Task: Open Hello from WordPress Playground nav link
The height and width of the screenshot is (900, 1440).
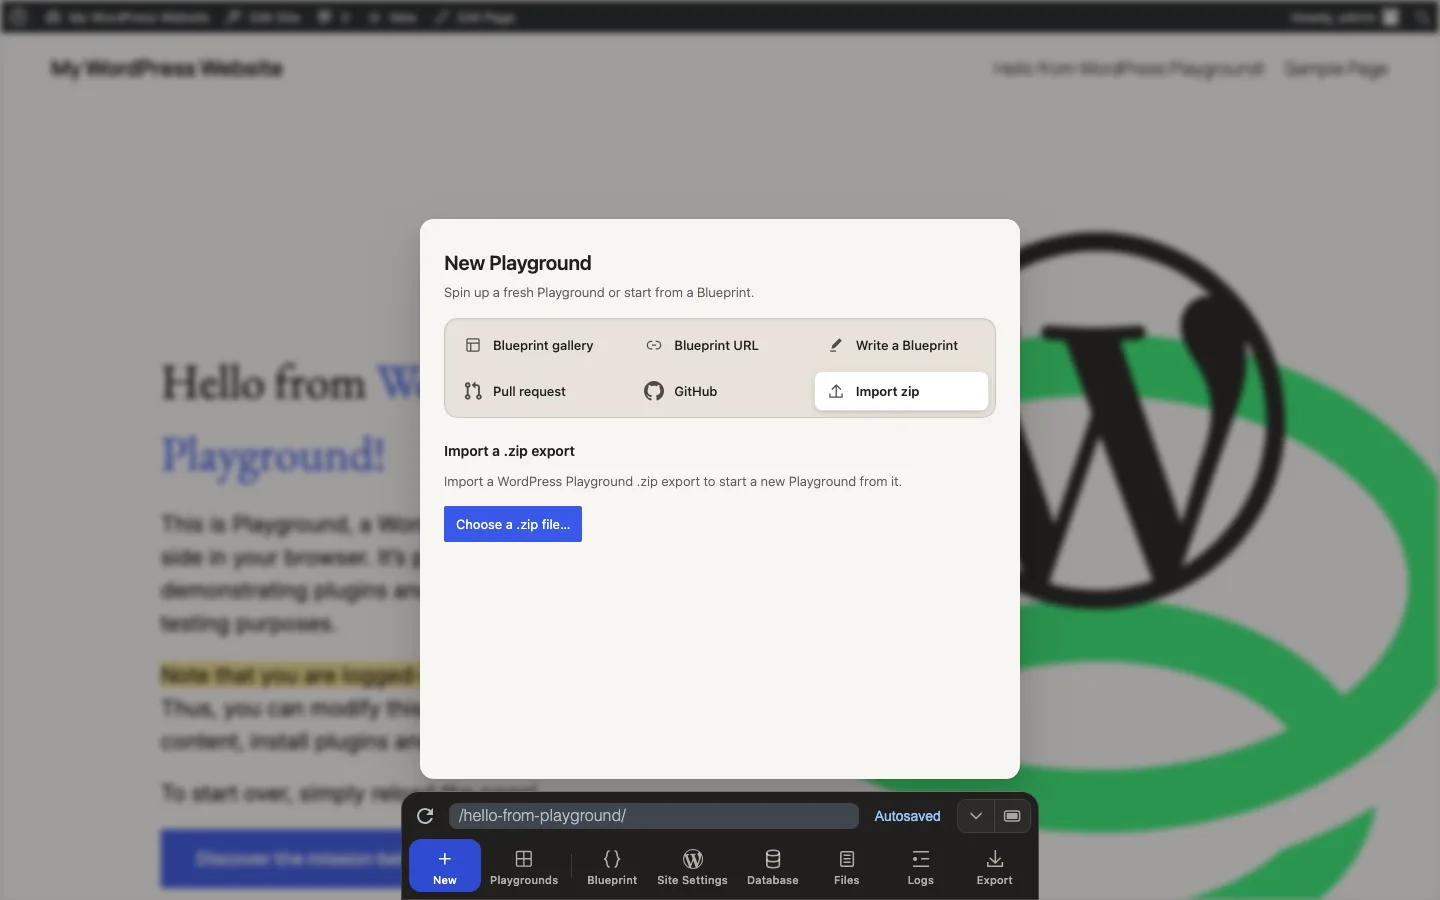Action: (1129, 69)
